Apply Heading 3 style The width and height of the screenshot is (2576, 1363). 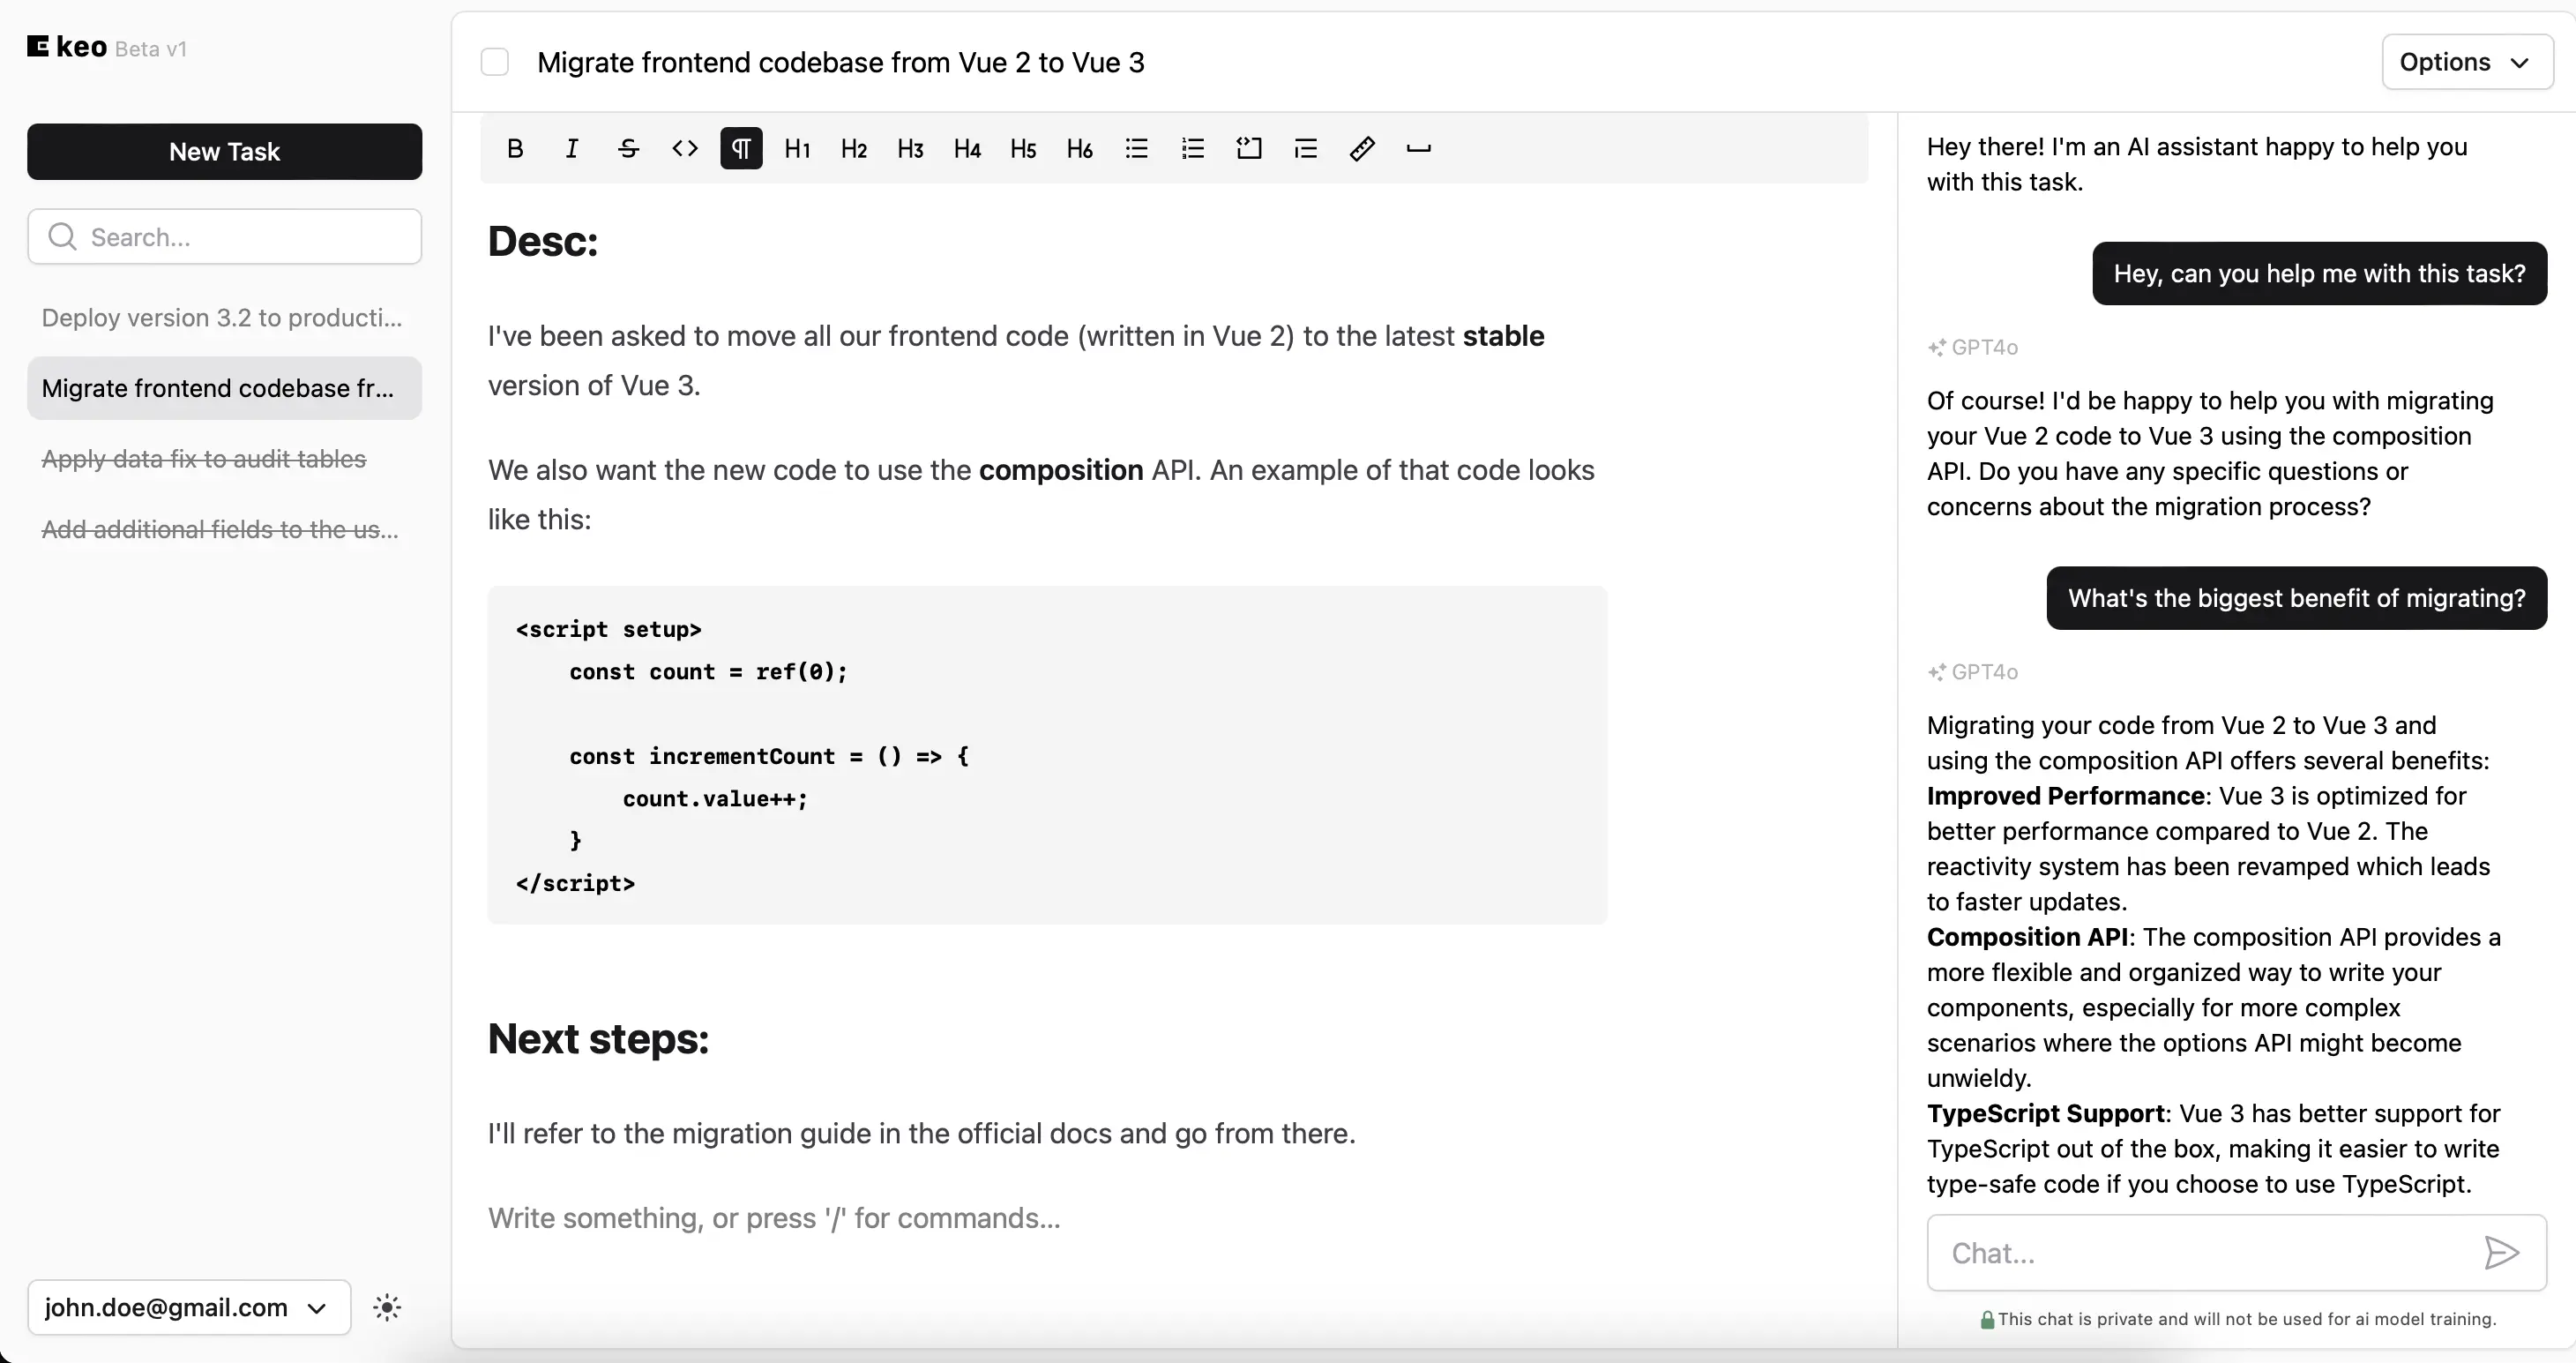(x=910, y=149)
